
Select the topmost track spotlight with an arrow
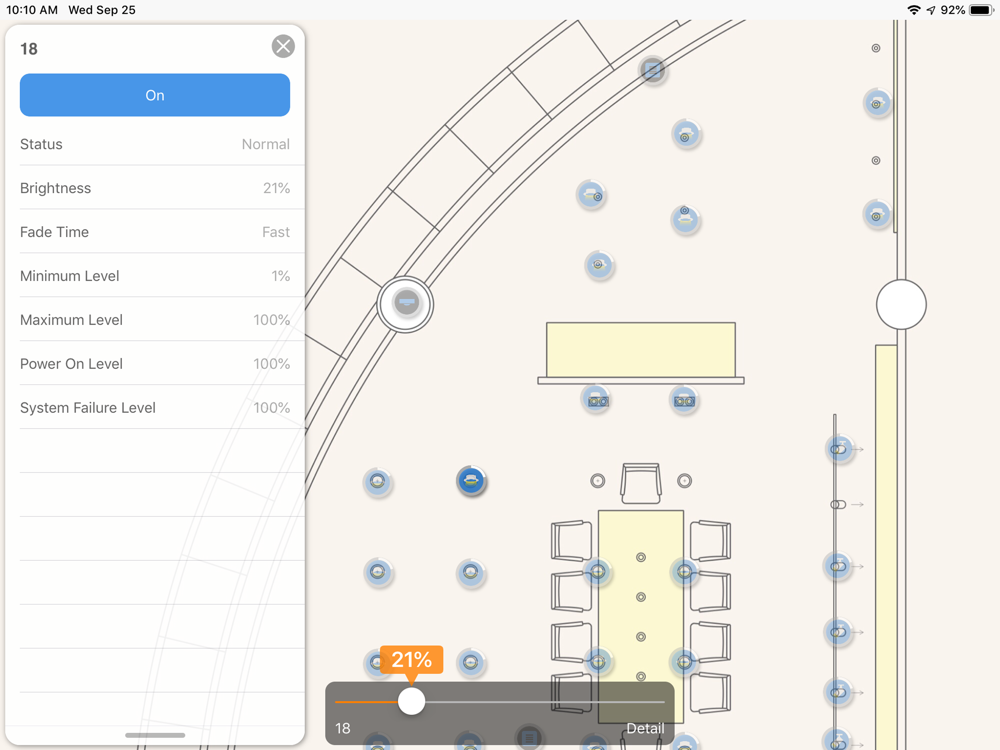coord(839,449)
